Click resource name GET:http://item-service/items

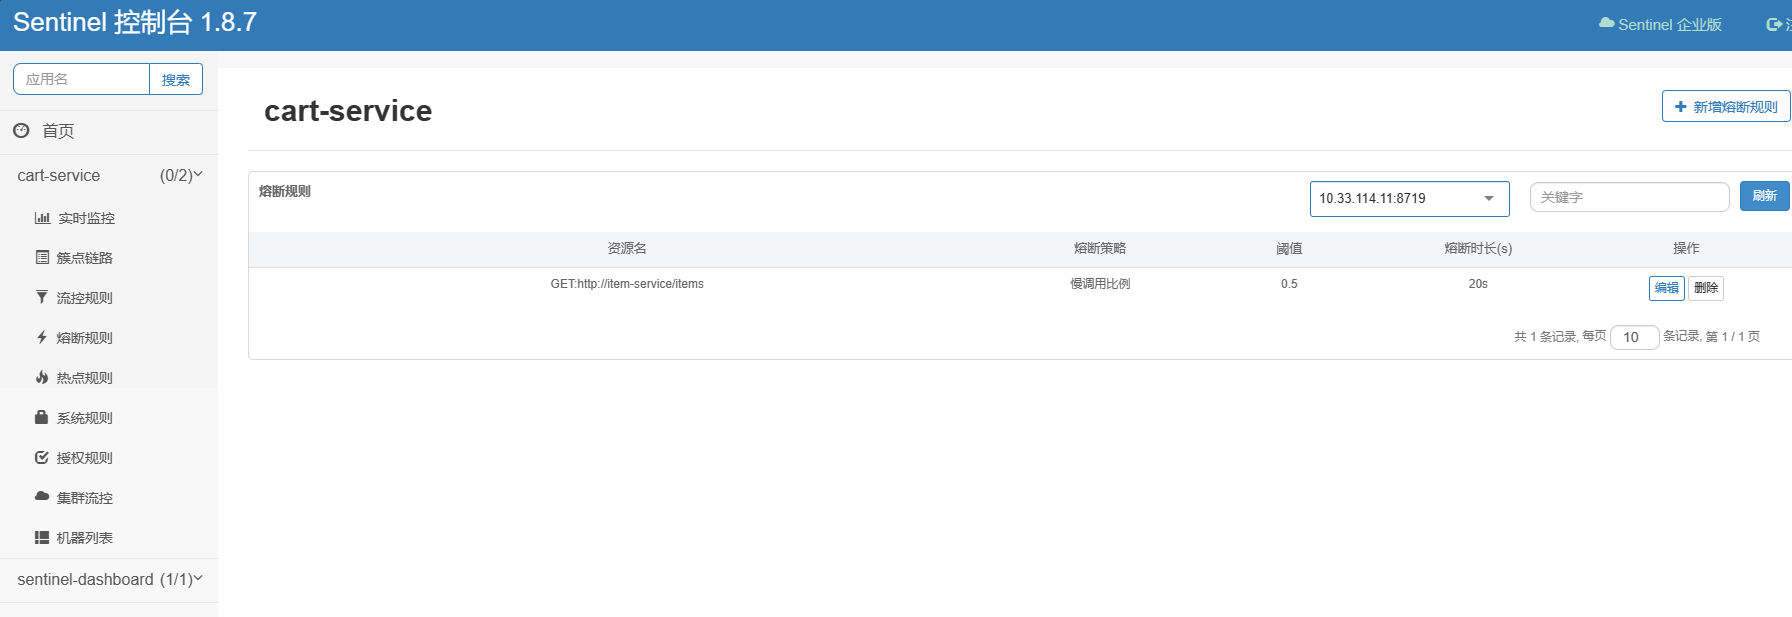click(x=627, y=284)
